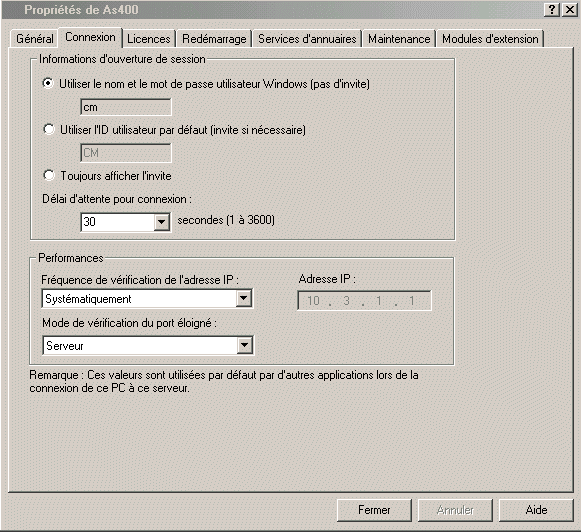Click the Remarque note text

click(224, 382)
